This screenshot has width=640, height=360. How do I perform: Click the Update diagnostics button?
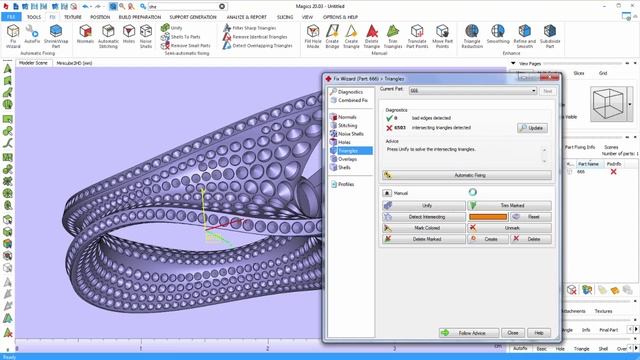[x=532, y=128]
